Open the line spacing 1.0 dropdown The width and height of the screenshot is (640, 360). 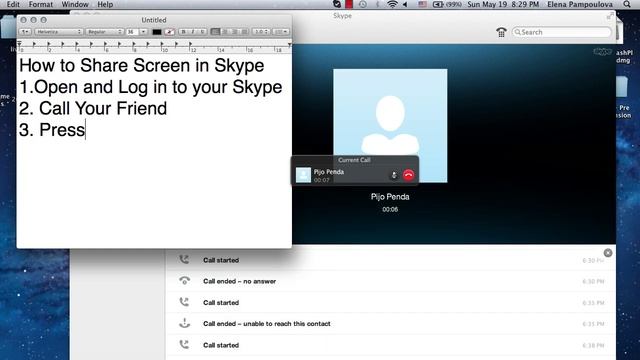pos(261,32)
